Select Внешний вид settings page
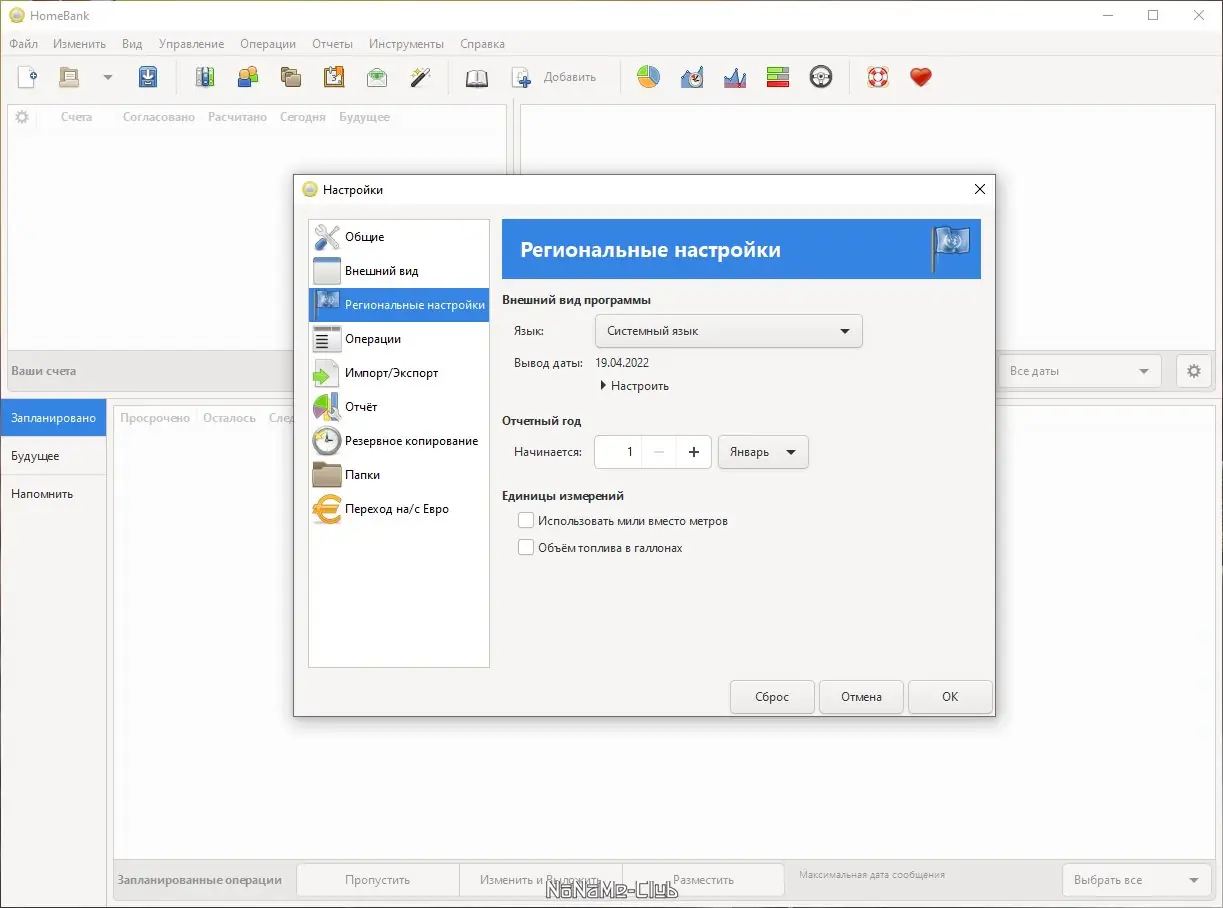 (x=399, y=271)
